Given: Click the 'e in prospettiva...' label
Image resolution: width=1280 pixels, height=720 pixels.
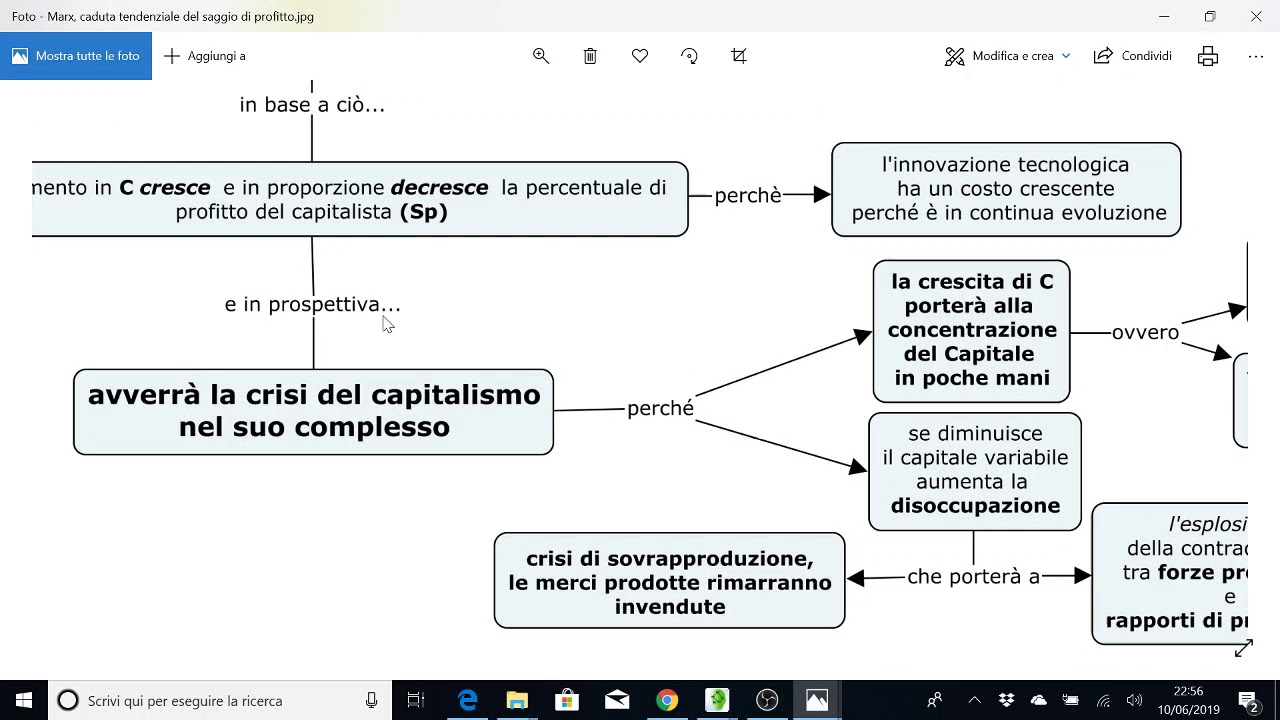Looking at the screenshot, I should coord(312,304).
